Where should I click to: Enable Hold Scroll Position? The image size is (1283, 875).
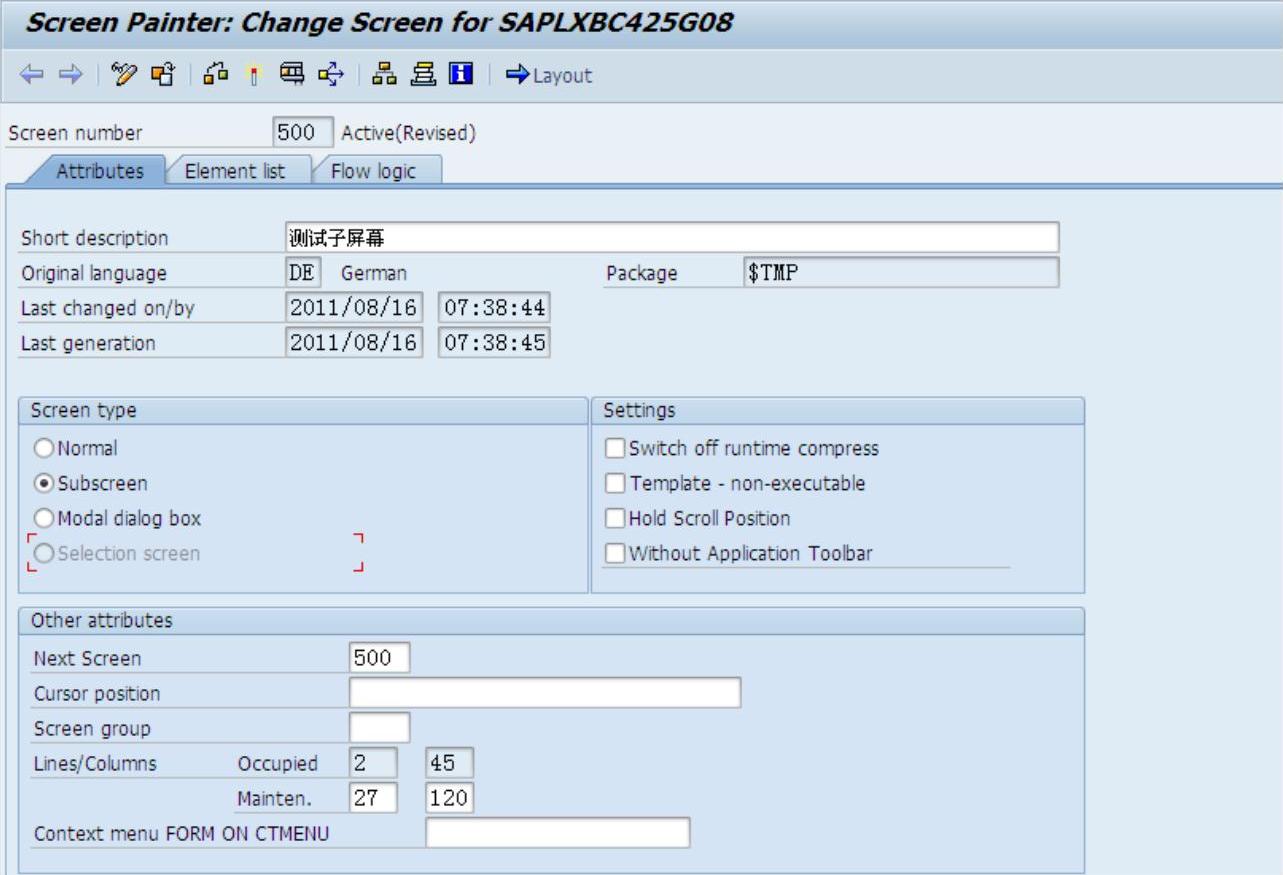615,518
